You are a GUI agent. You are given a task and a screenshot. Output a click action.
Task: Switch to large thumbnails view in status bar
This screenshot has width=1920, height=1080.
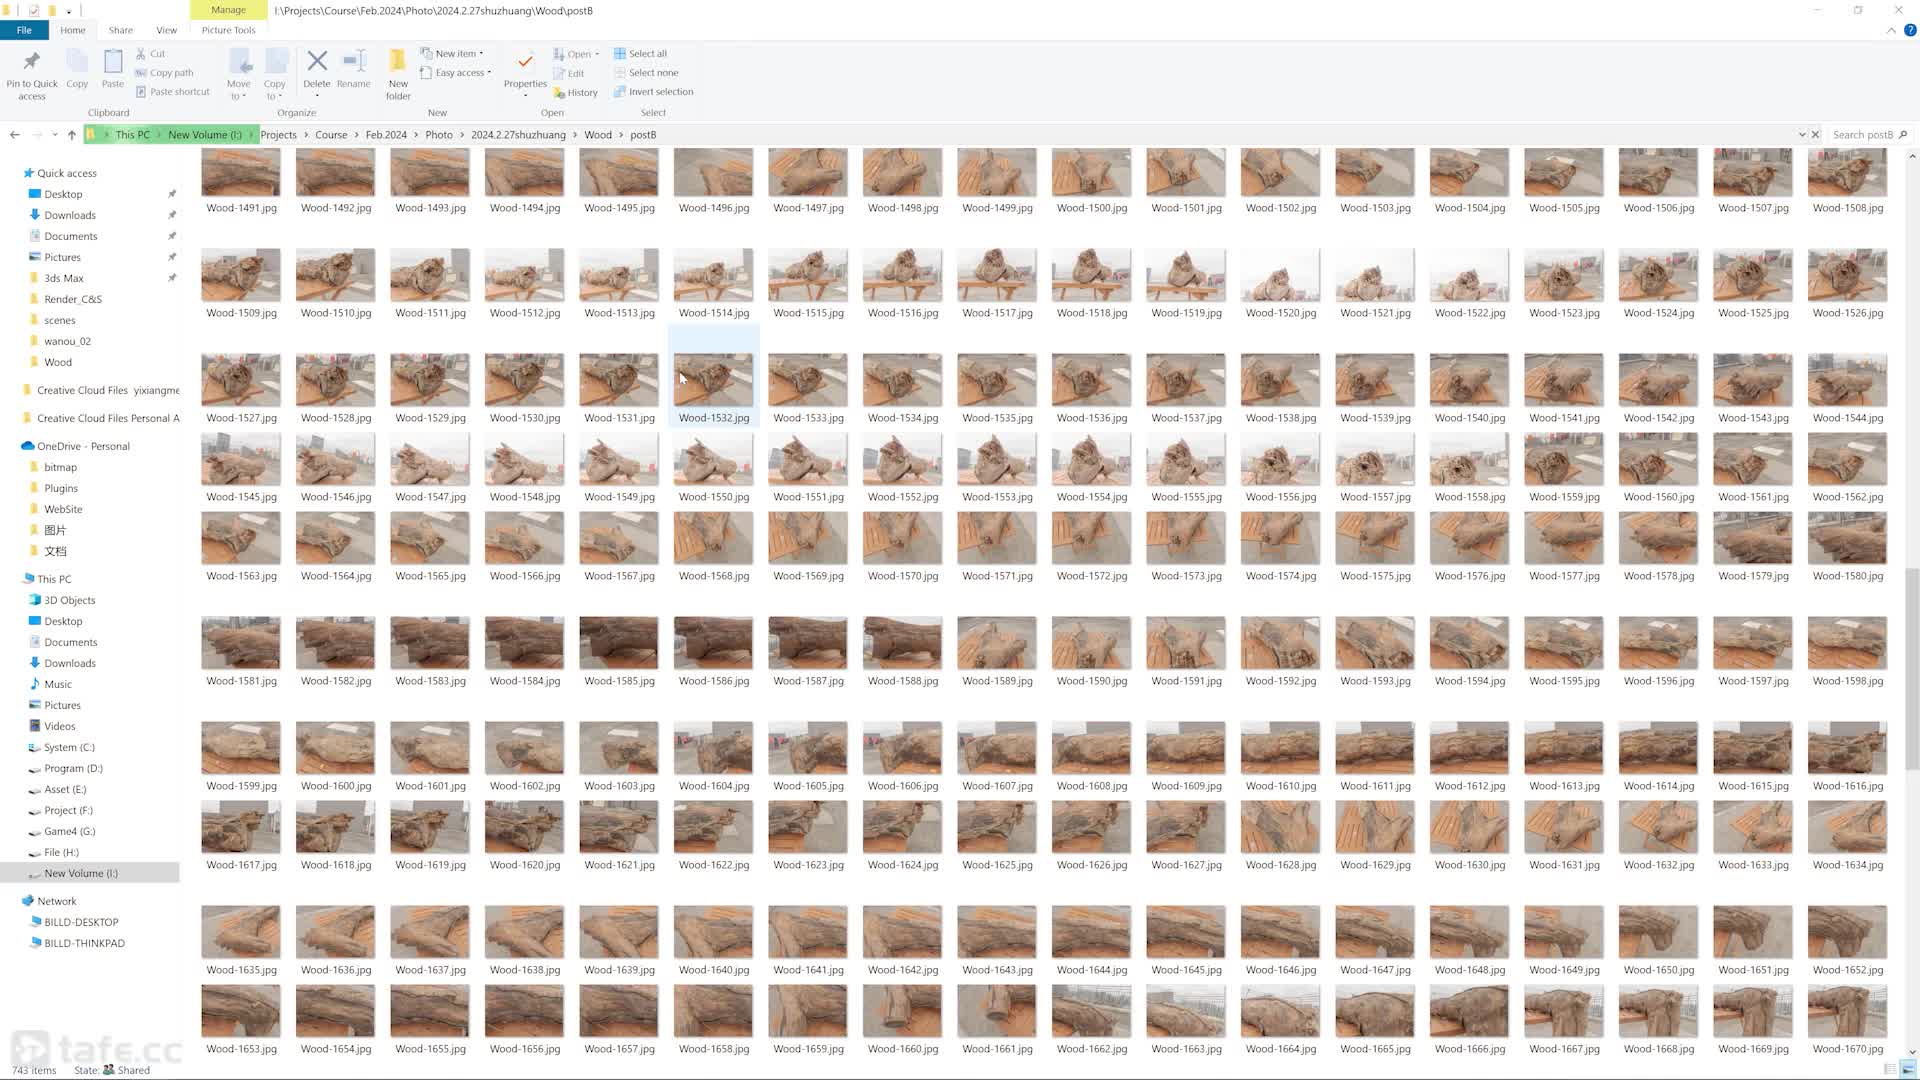pyautogui.click(x=1907, y=1070)
